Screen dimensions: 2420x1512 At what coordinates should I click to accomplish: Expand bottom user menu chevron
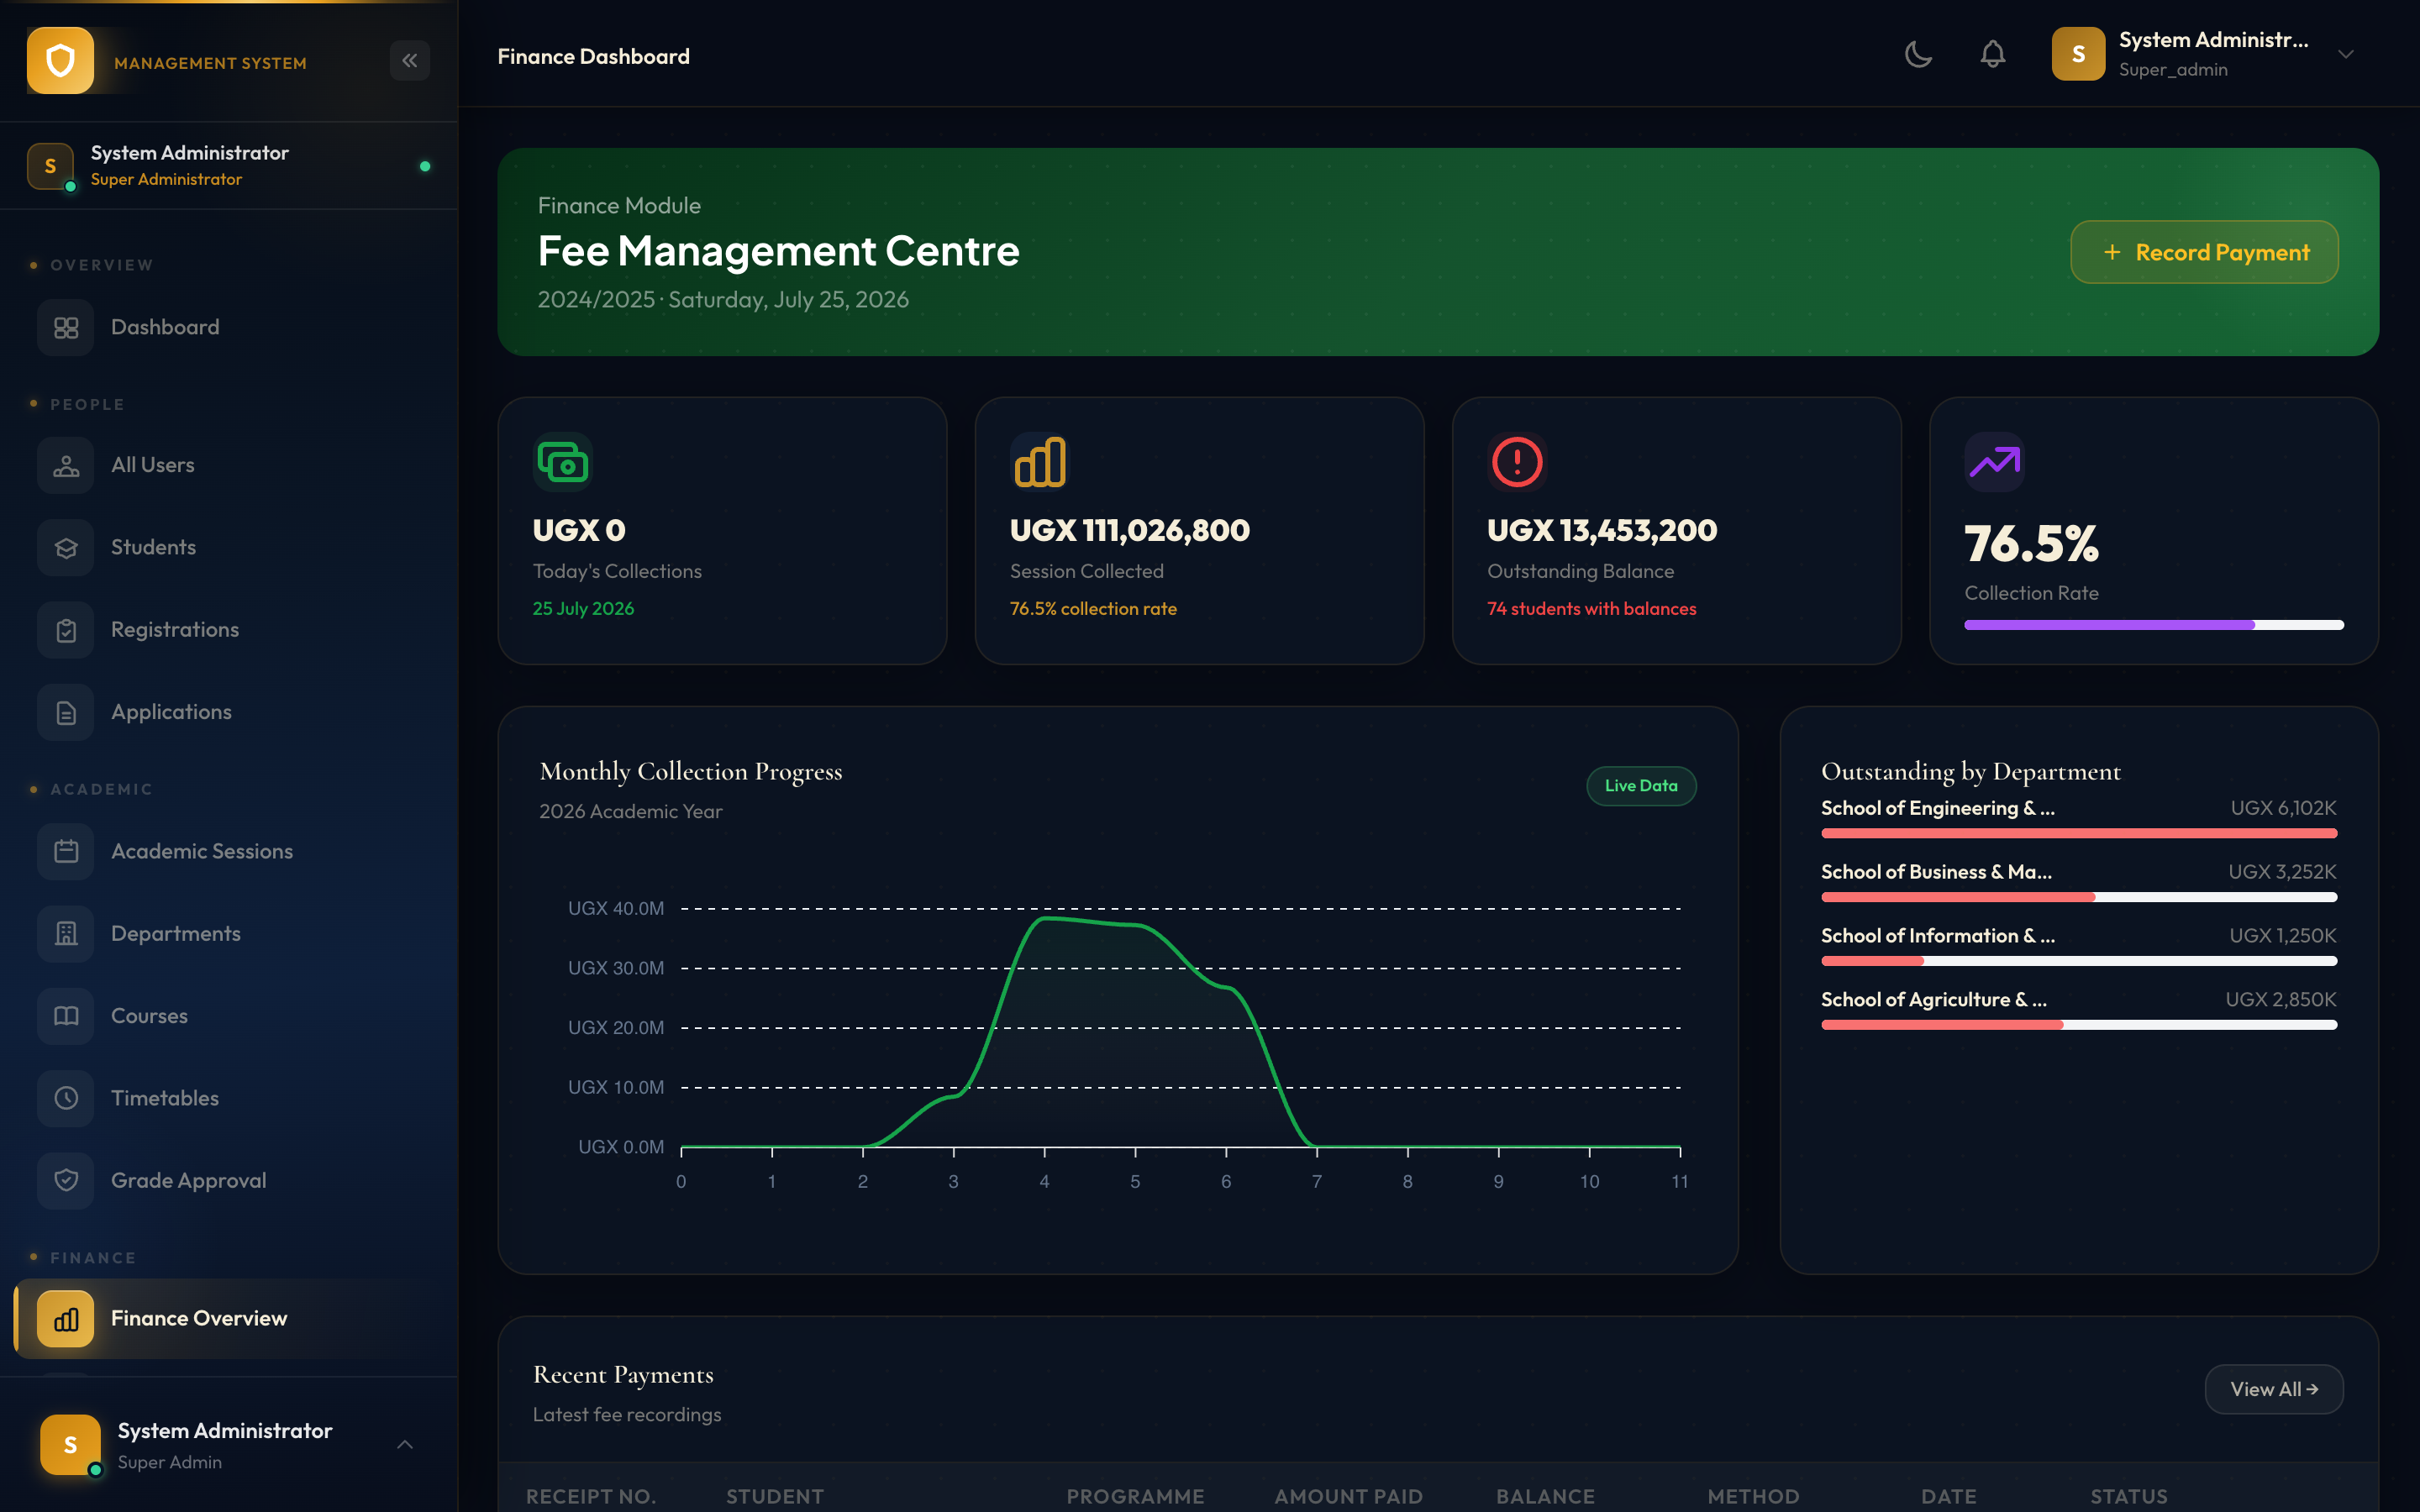click(405, 1444)
